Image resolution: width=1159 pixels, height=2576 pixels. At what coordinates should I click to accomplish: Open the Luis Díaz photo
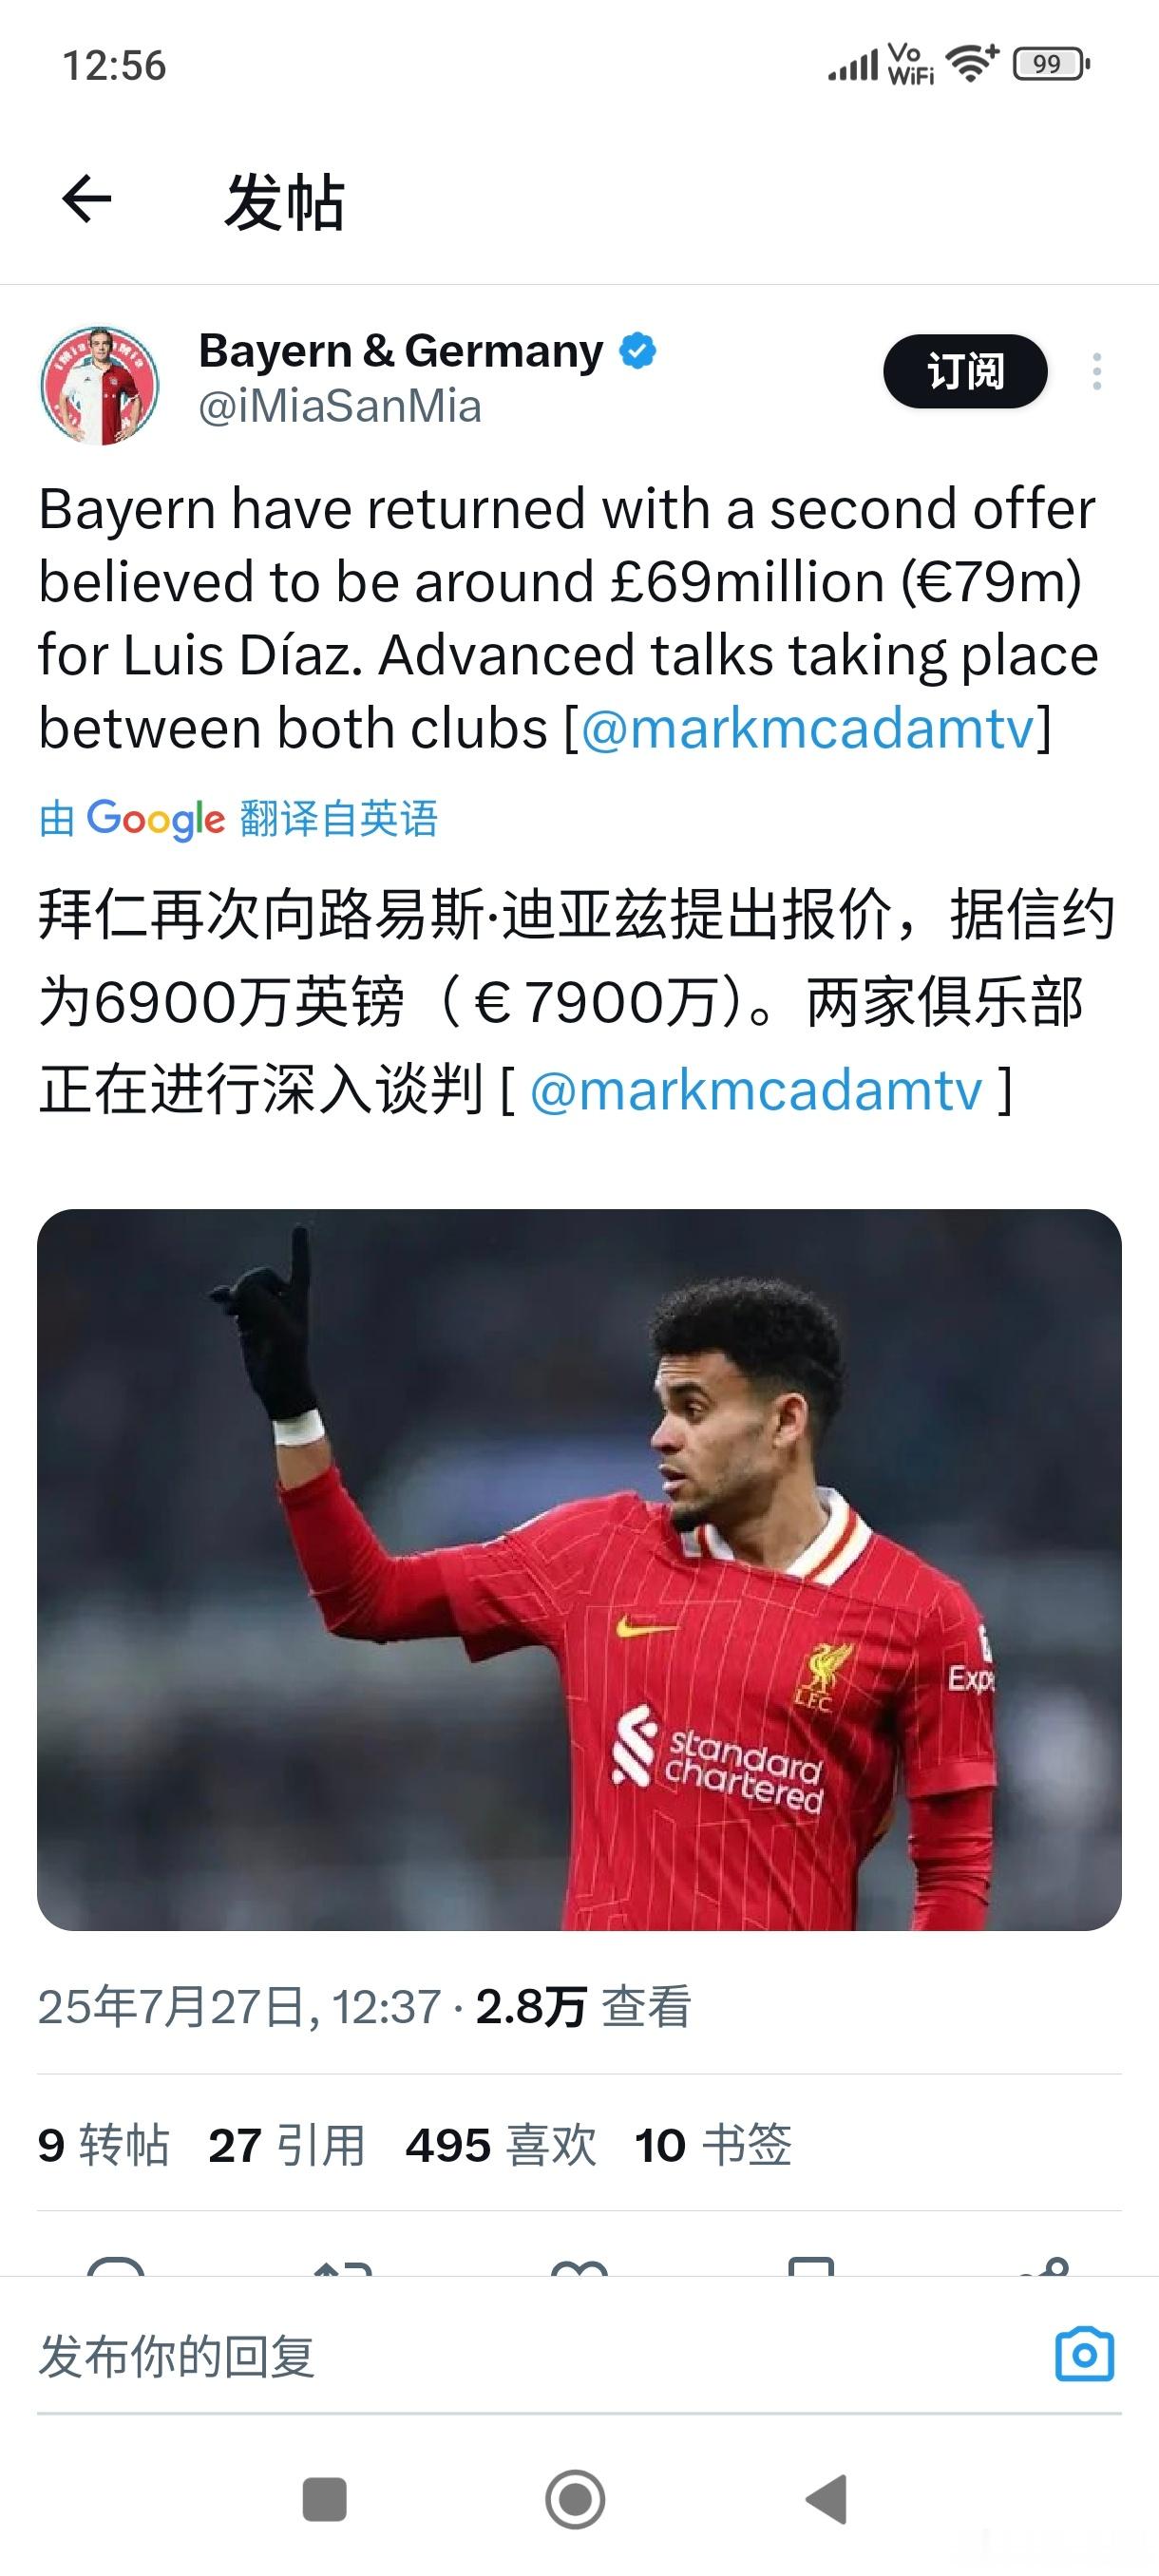coord(579,1570)
